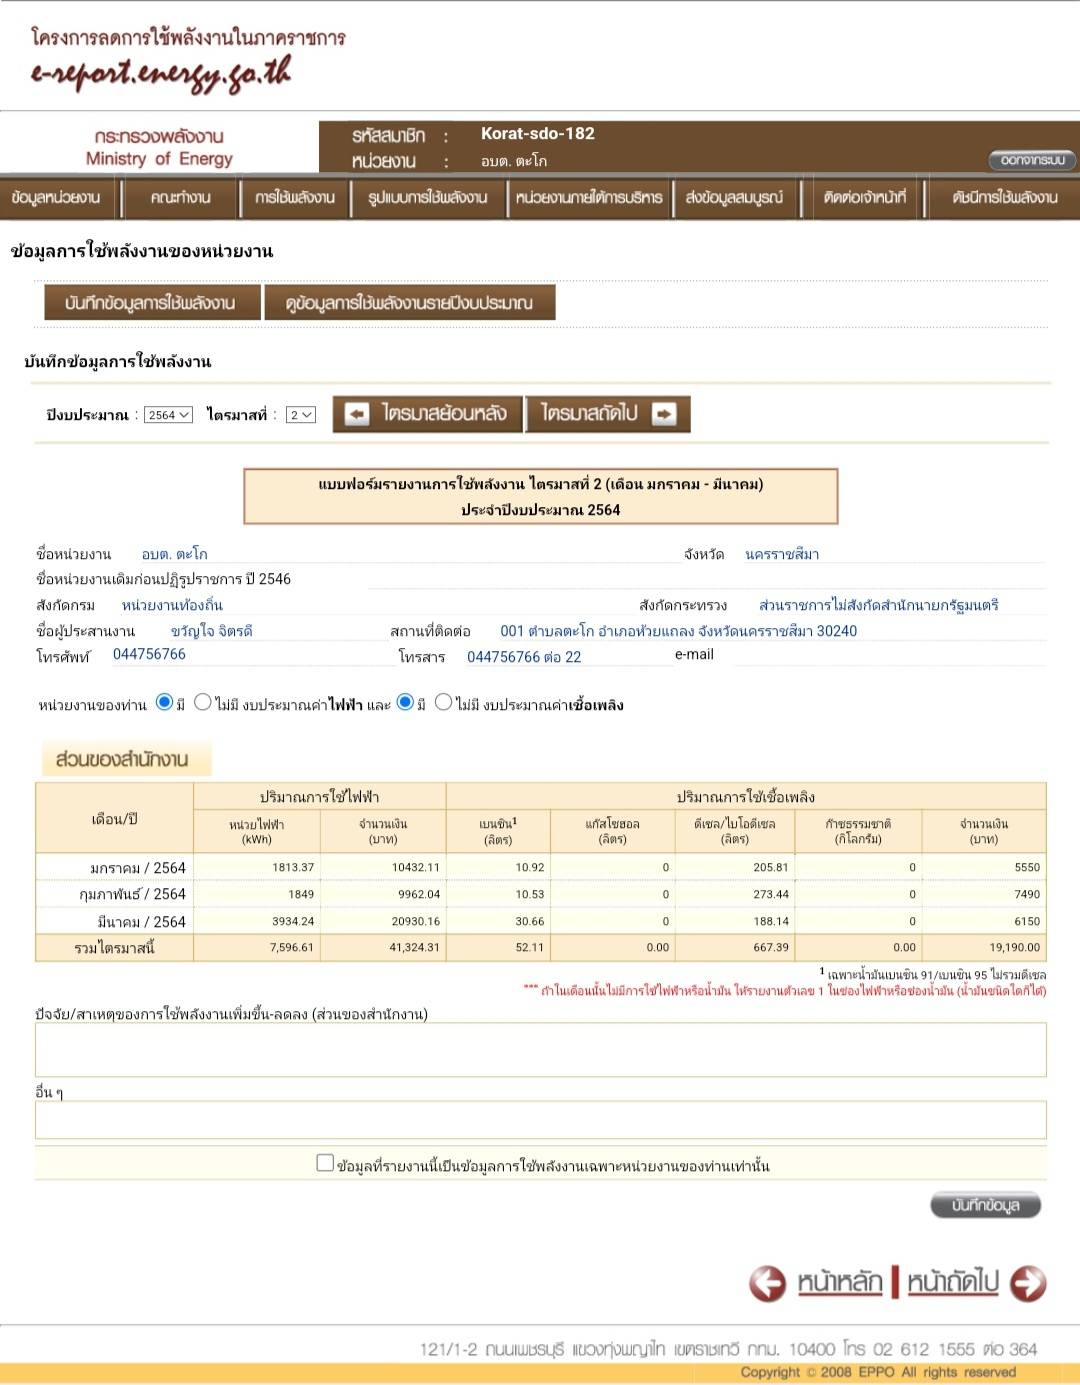Select 'ไม่มี' radio for electricity budget
Screen dimensions: 1080x1385
pyautogui.click(x=203, y=702)
